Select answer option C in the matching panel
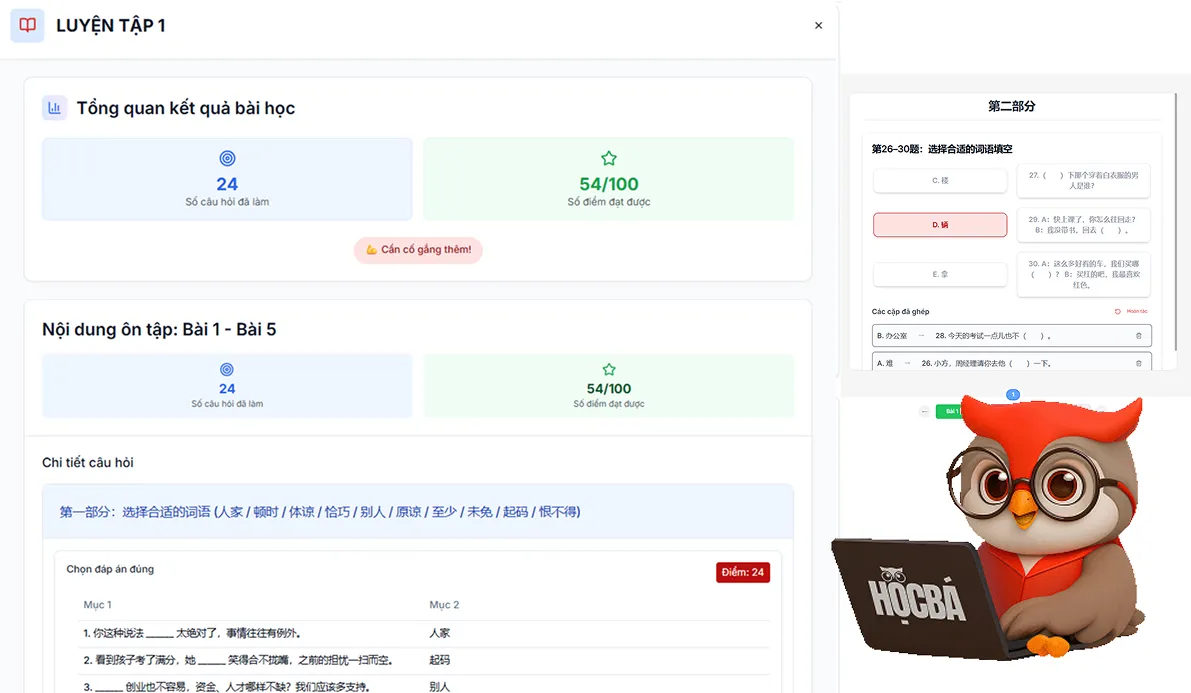This screenshot has width=1191, height=693. 940,181
